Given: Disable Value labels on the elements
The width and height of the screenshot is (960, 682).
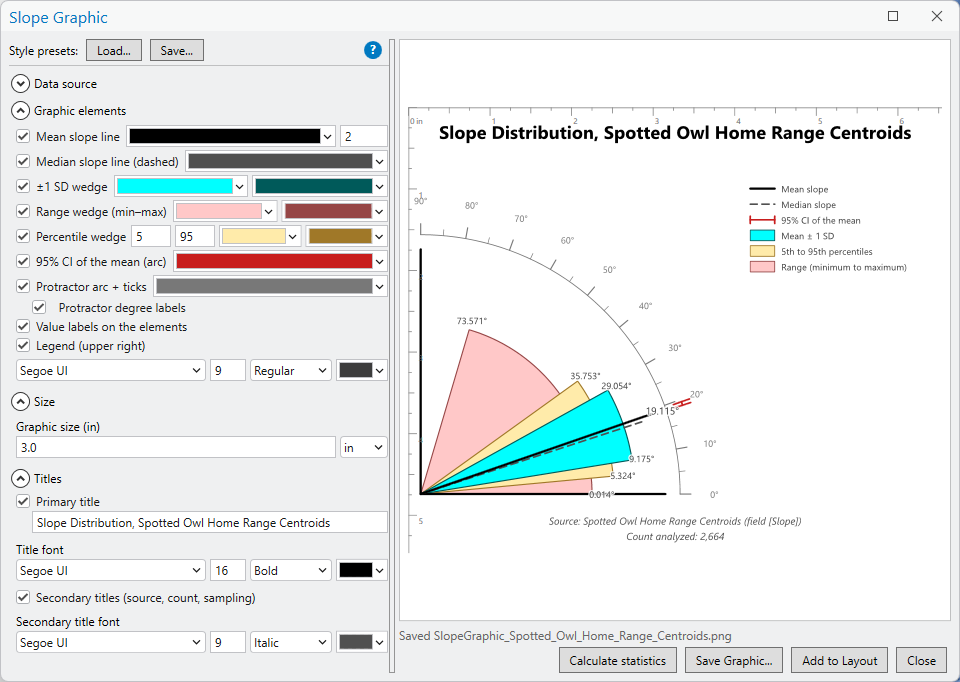Looking at the screenshot, I should 23,326.
